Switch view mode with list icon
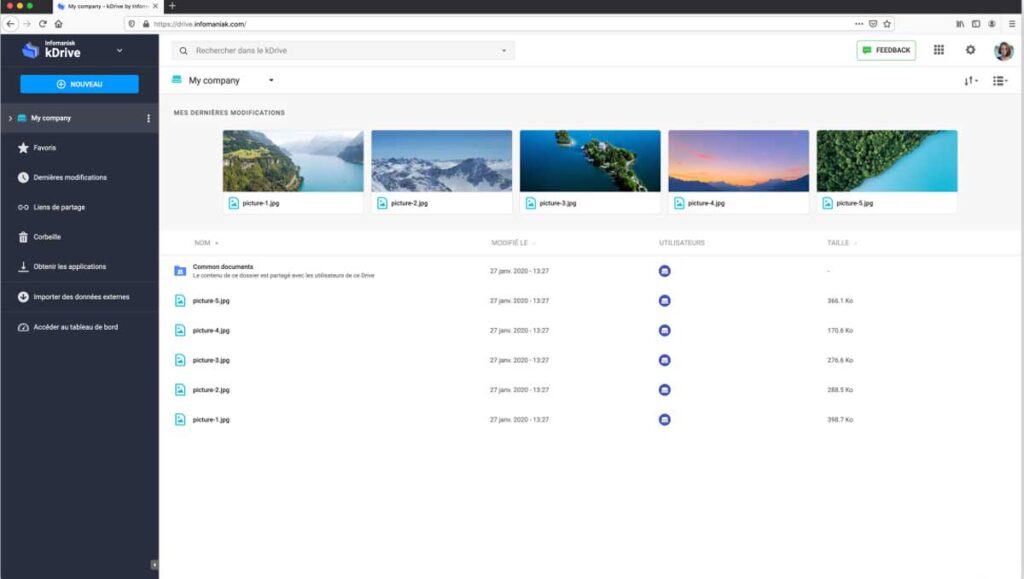 (x=1000, y=80)
